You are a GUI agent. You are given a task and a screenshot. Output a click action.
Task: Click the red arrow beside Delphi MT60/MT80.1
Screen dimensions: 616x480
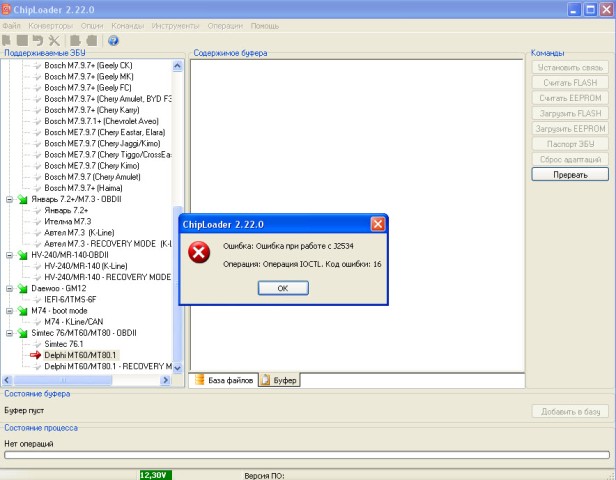pyautogui.click(x=36, y=355)
